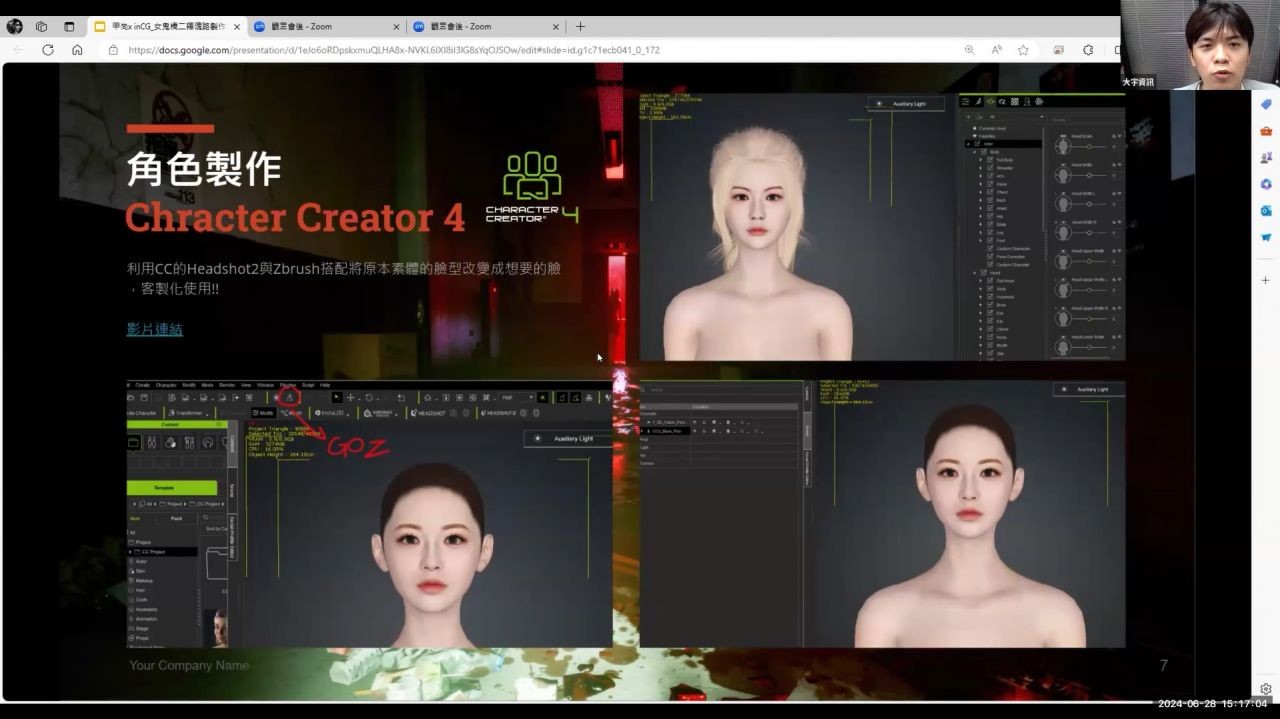The width and height of the screenshot is (1280, 719).
Task: Click the plus icon to customize sidebar
Action: pyautogui.click(x=1265, y=280)
